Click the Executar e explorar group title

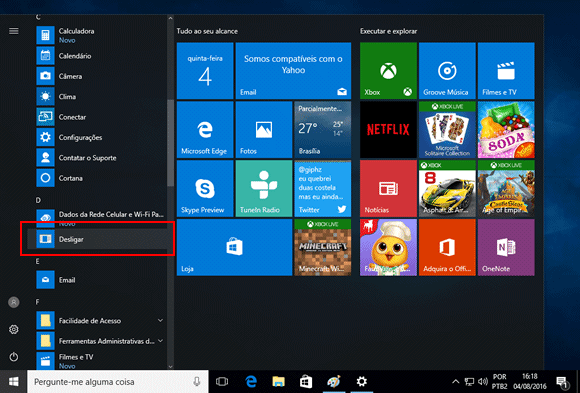click(388, 31)
